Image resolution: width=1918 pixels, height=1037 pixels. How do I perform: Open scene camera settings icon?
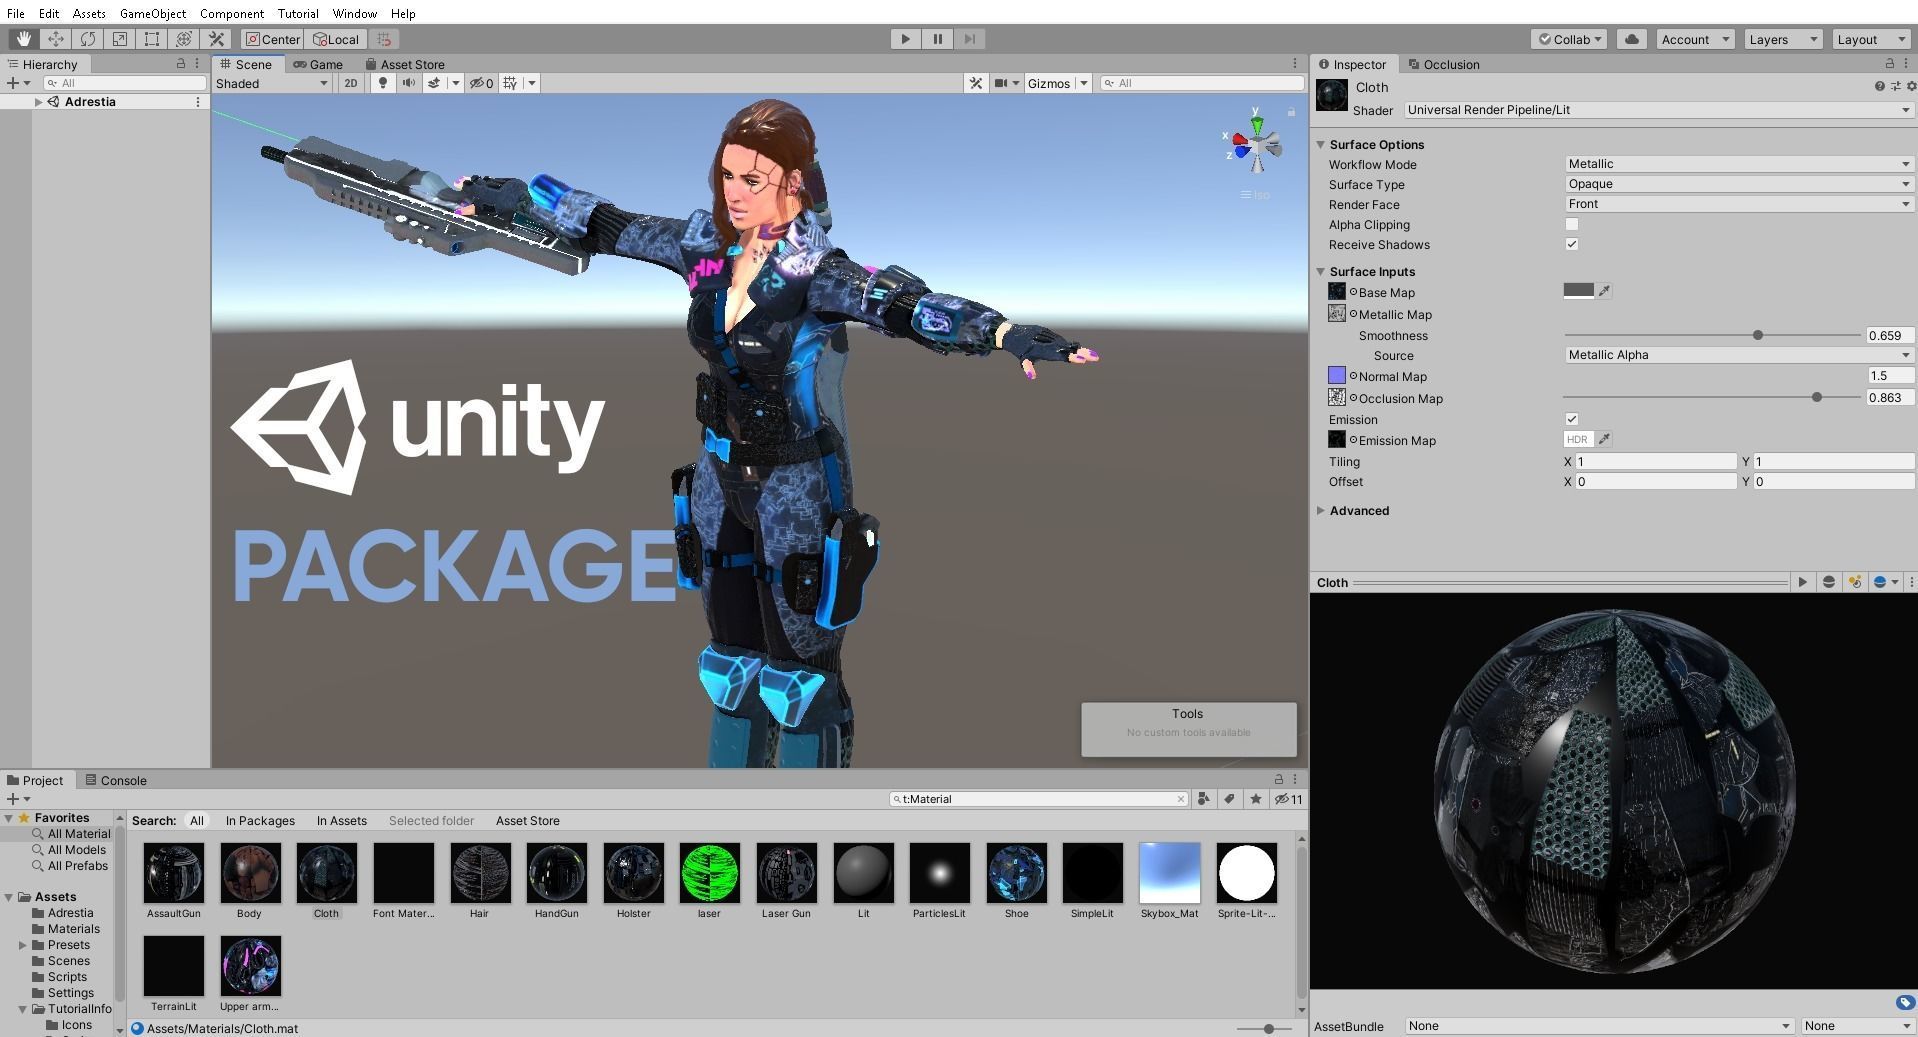click(1001, 83)
